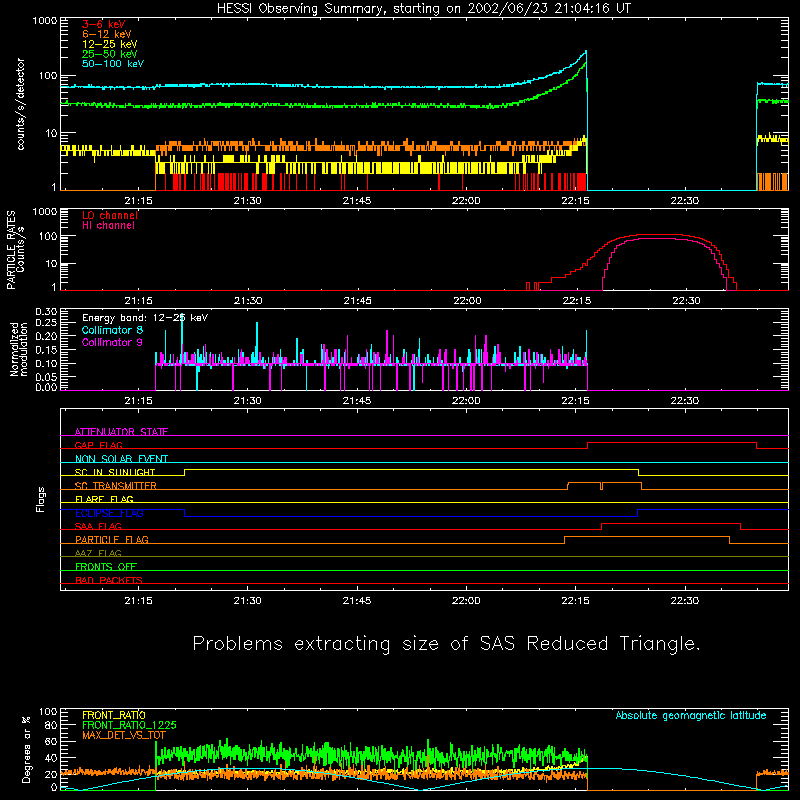Click 0.30 on the modulation axis

point(46,311)
